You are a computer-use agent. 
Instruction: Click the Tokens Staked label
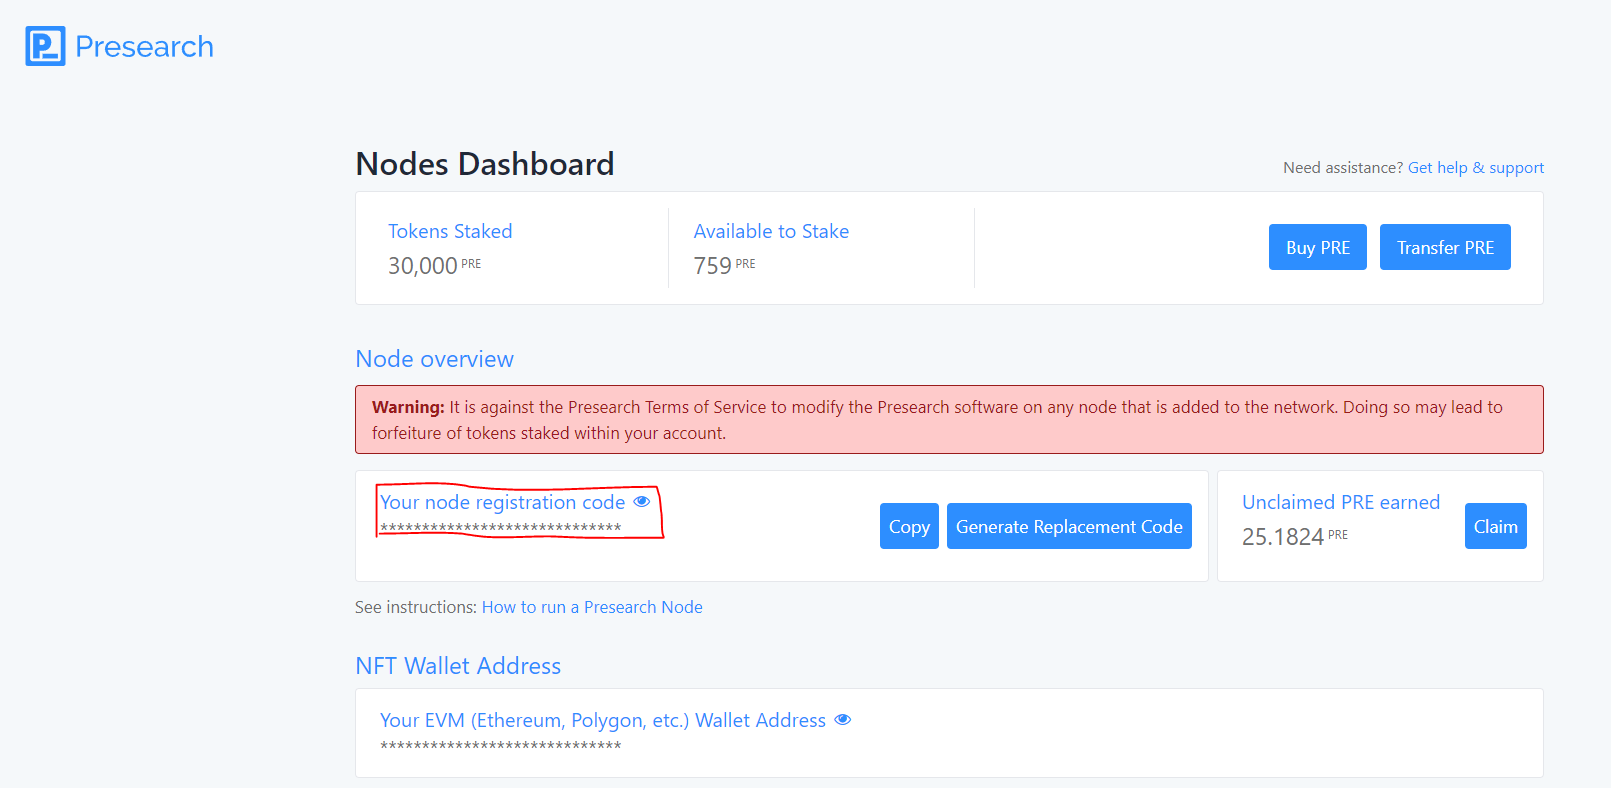point(450,231)
